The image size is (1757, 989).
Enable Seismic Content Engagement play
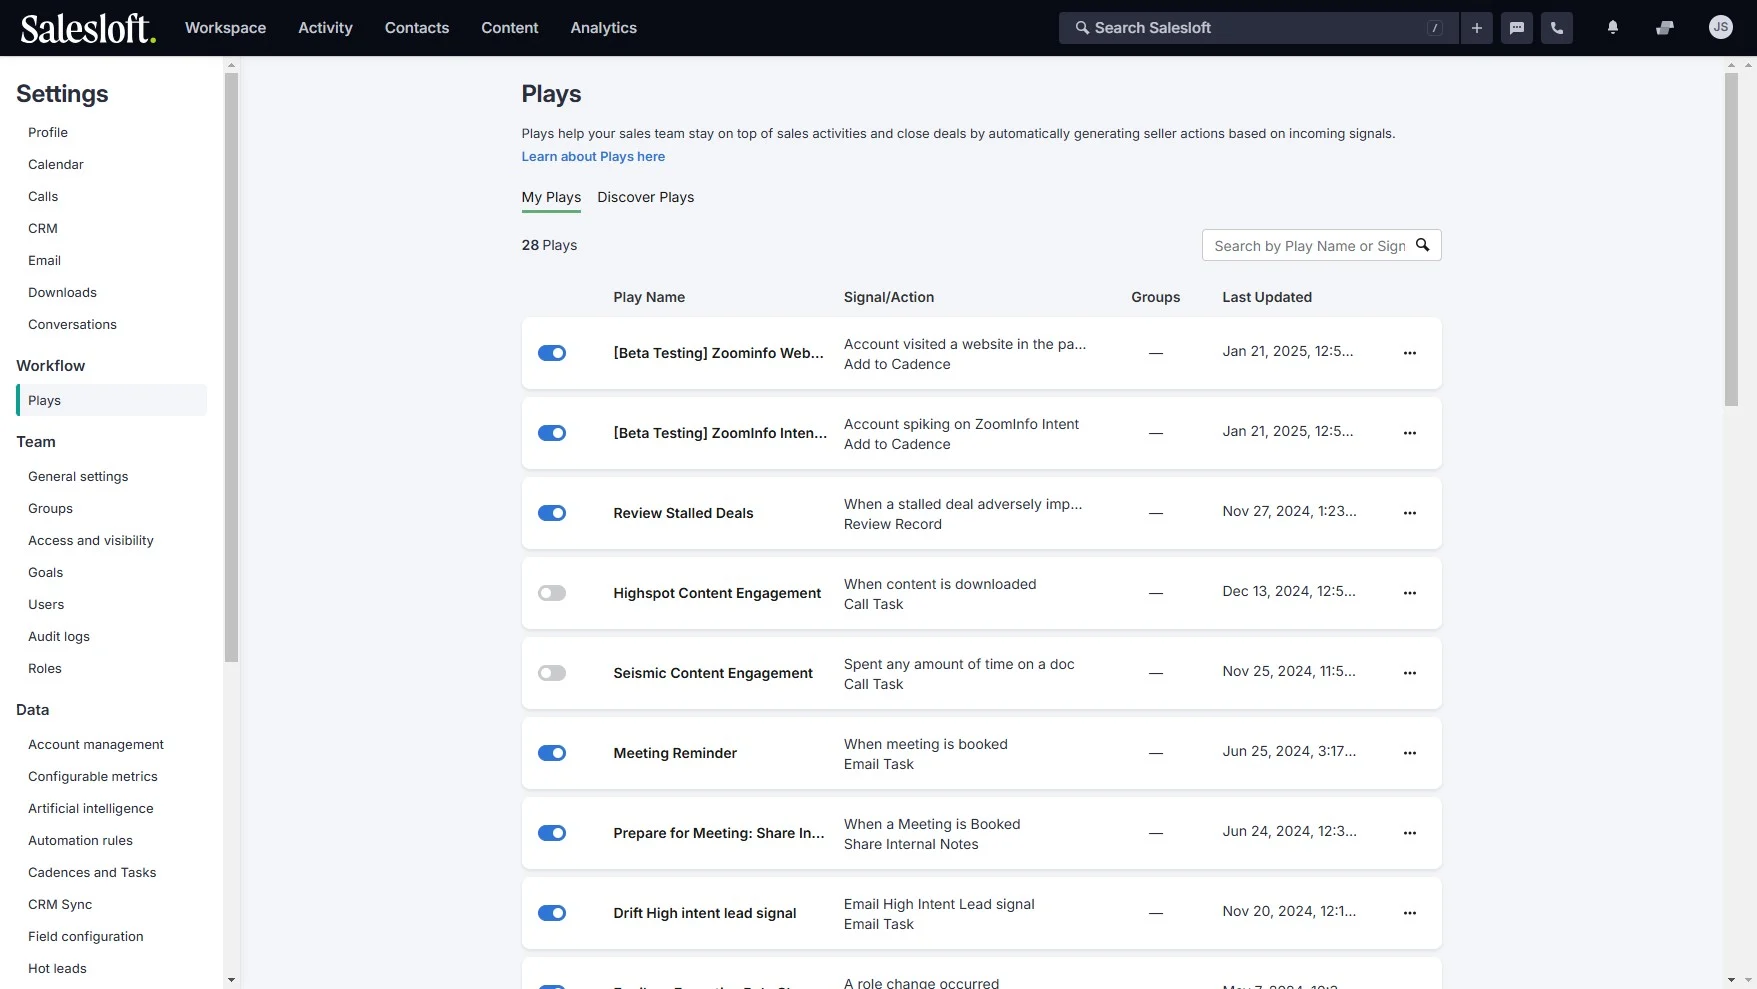click(x=552, y=673)
